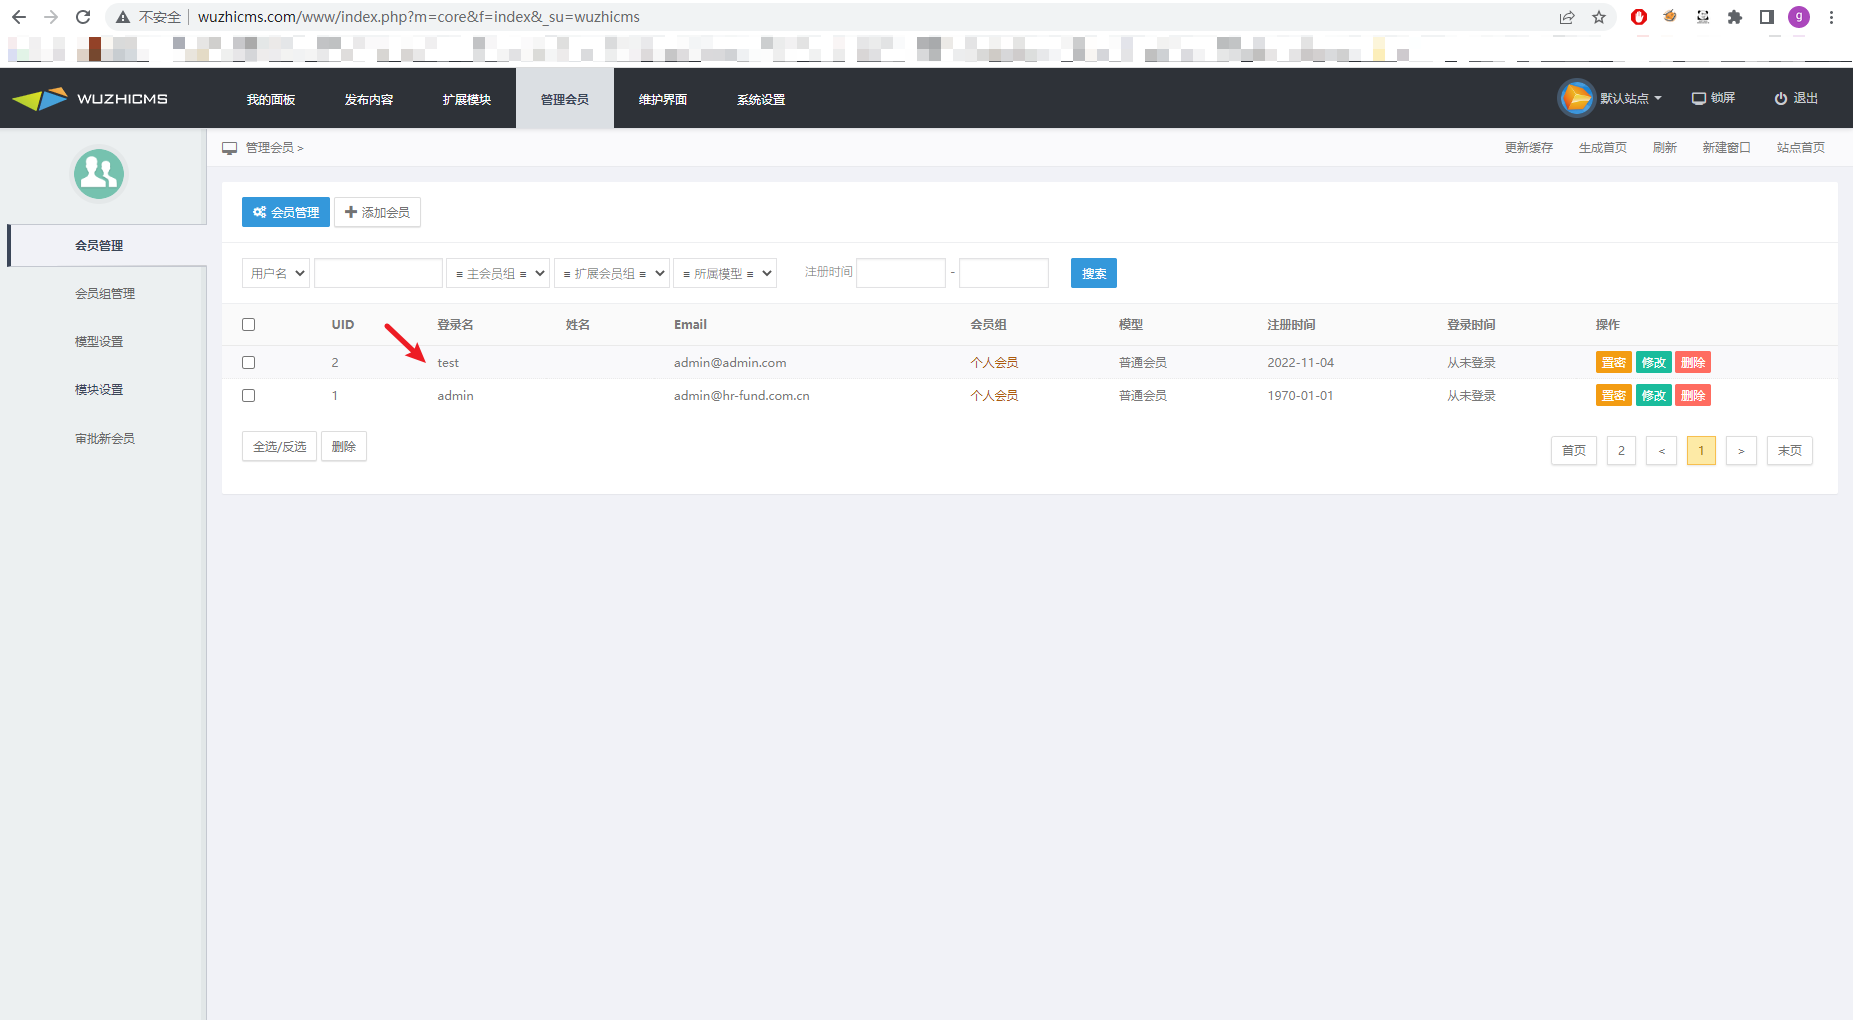Go to the 维护界面 top menu
The height and width of the screenshot is (1020, 1853).
point(663,99)
